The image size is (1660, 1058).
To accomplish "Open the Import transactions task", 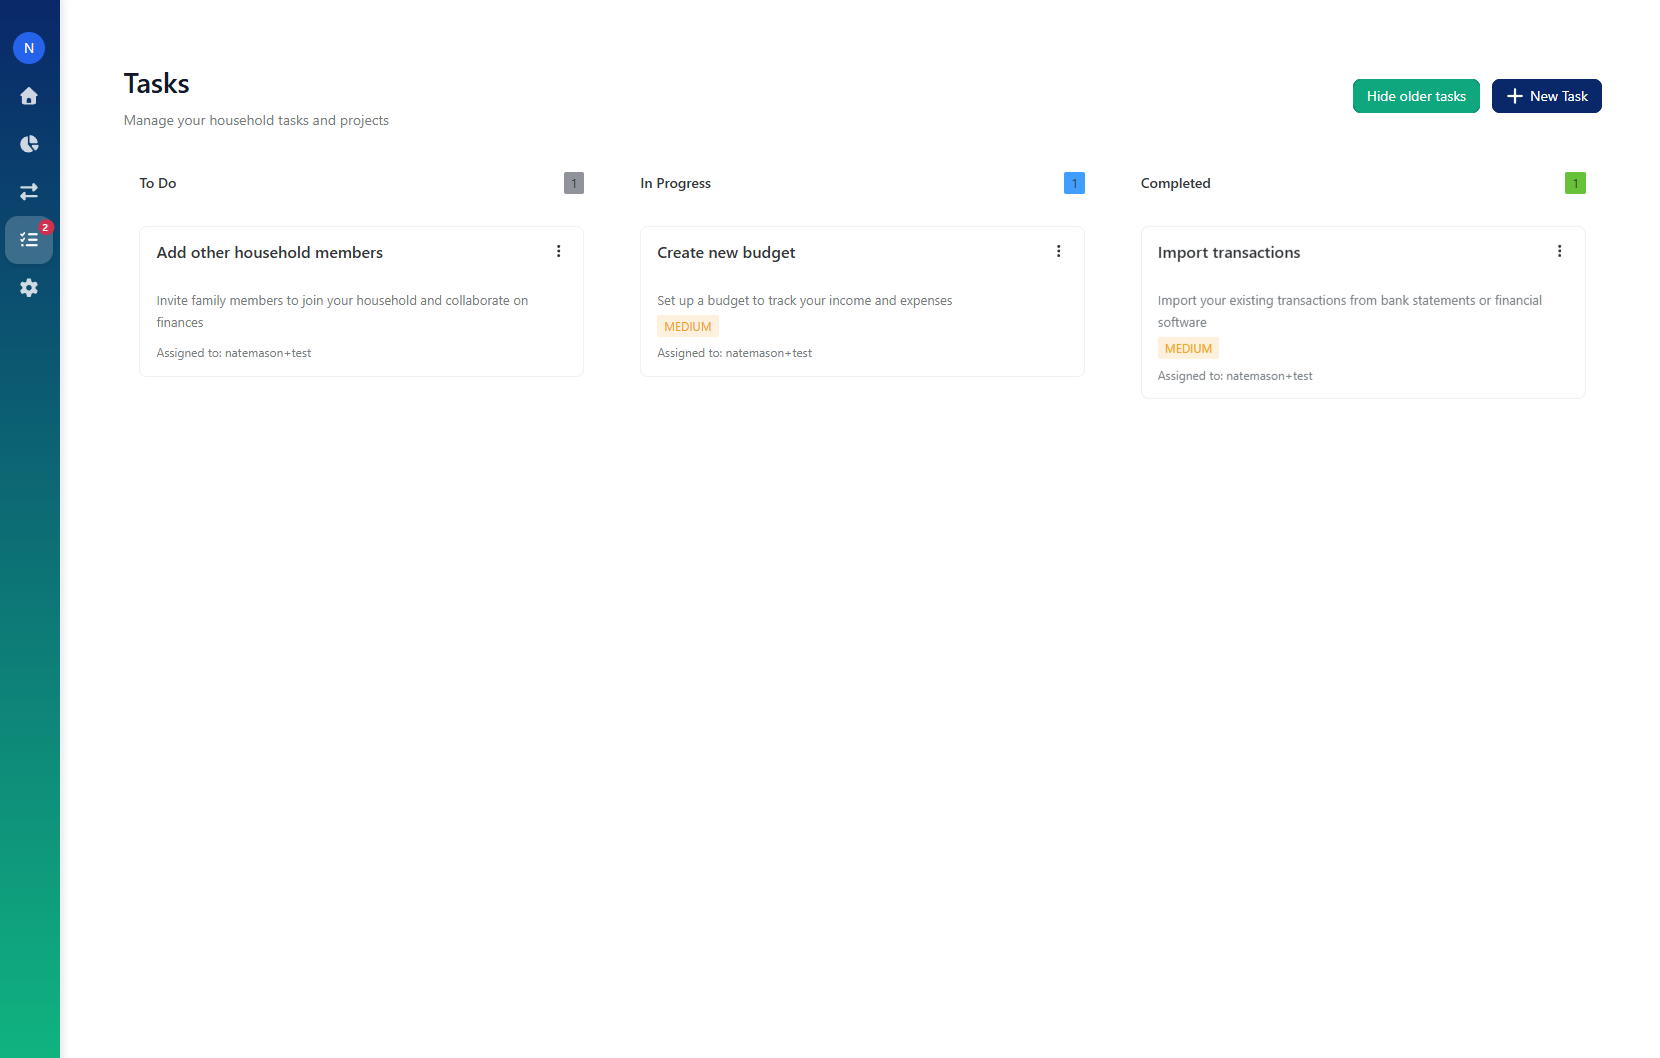I will pyautogui.click(x=1228, y=252).
